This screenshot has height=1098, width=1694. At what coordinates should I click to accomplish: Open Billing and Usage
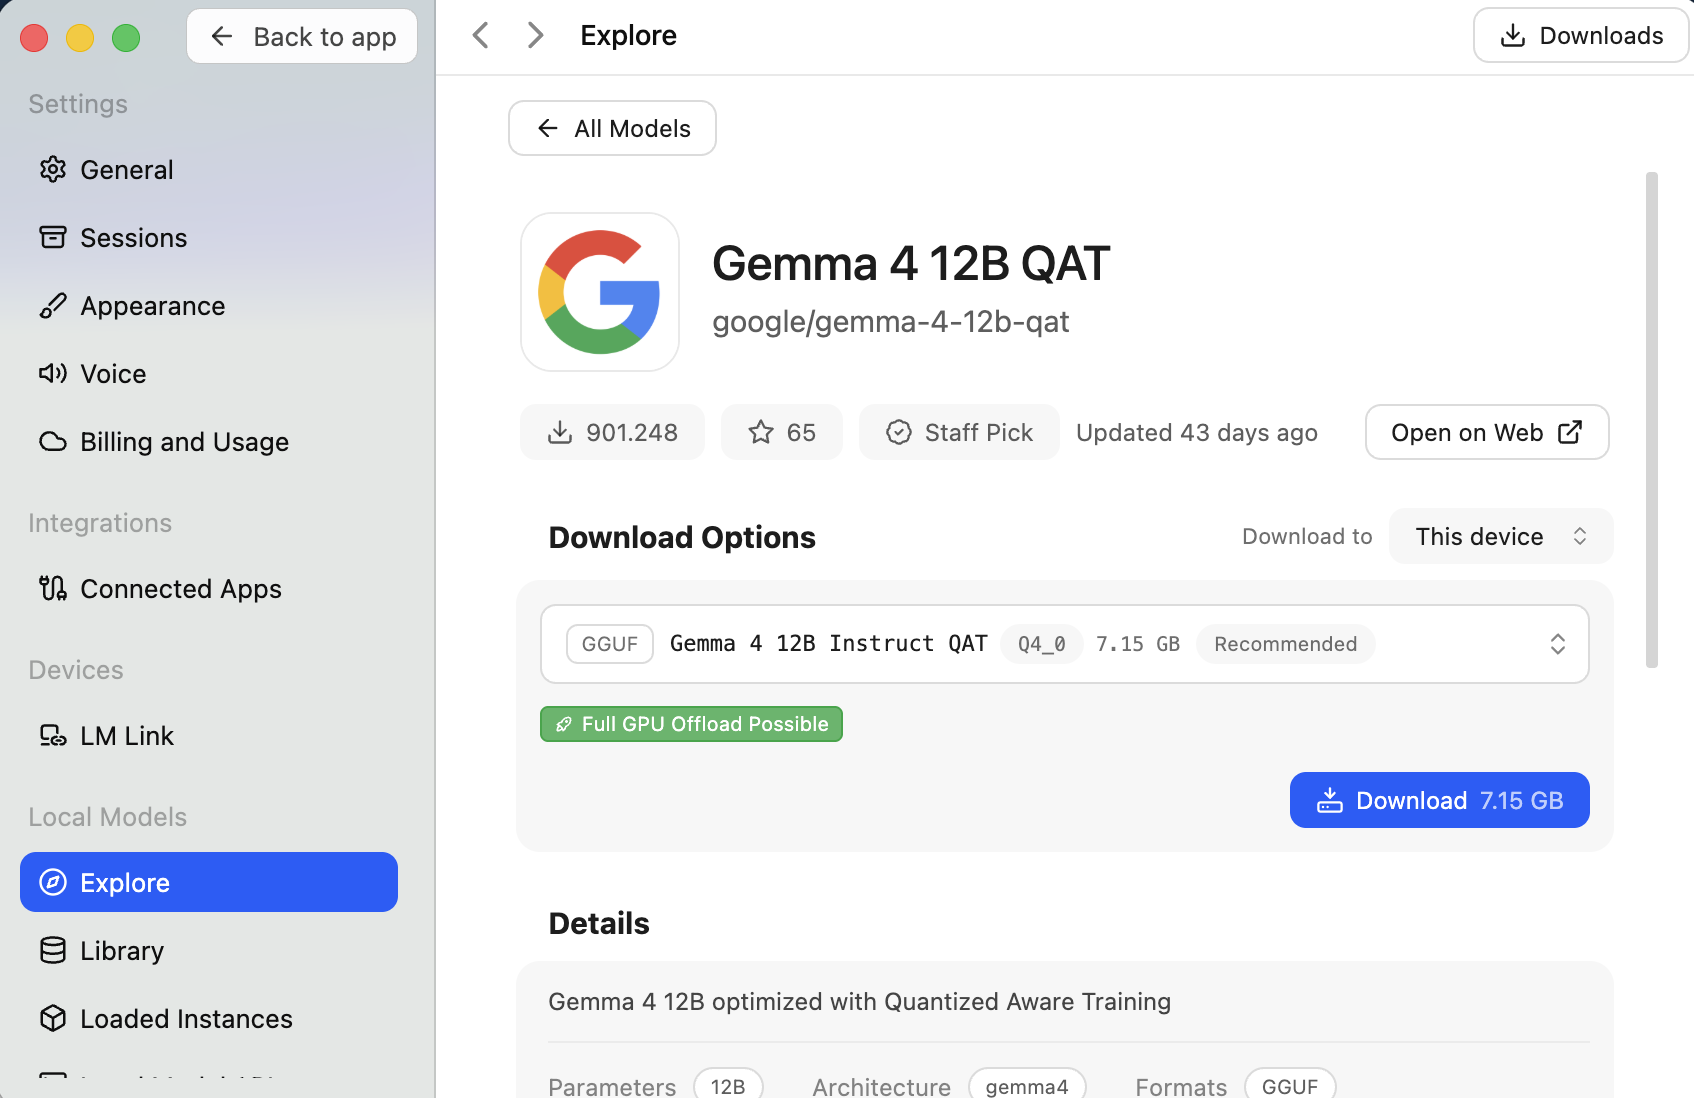[209, 442]
